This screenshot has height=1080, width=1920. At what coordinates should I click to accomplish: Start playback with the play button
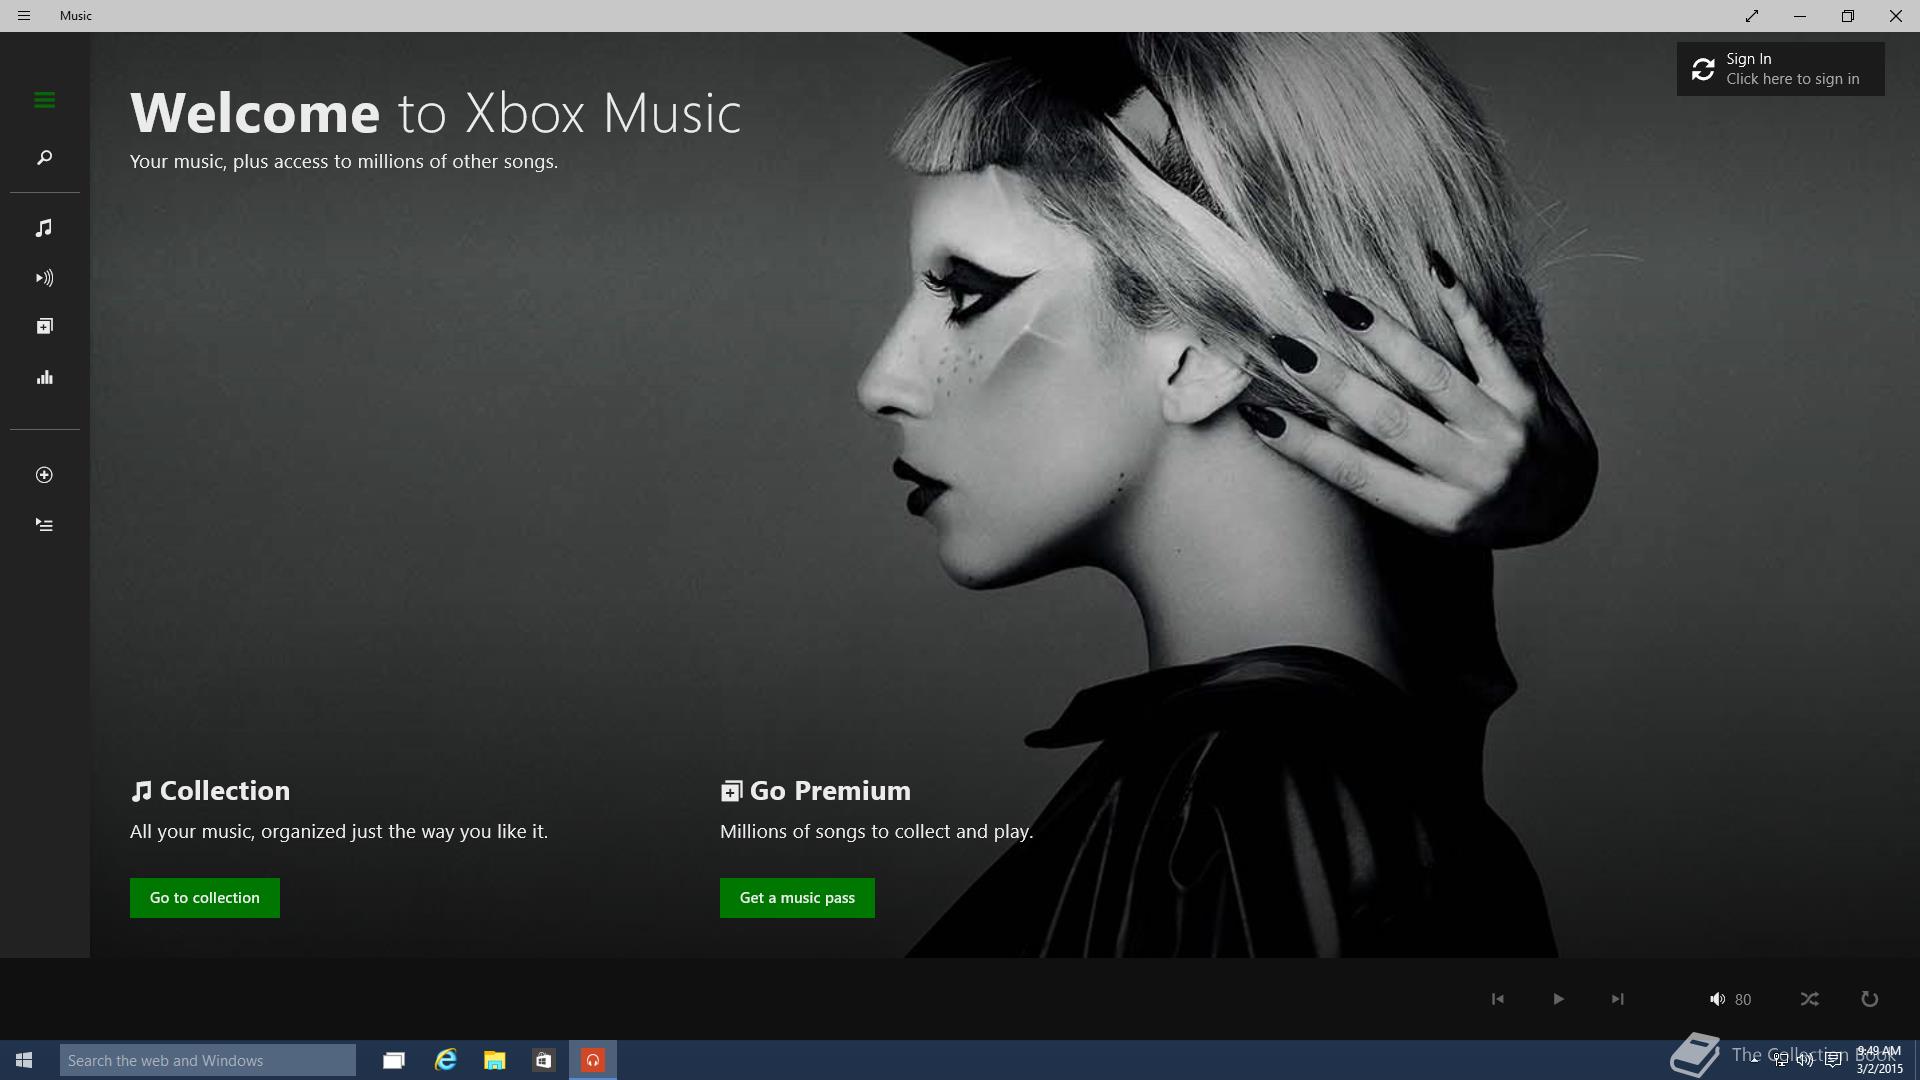[x=1558, y=999]
